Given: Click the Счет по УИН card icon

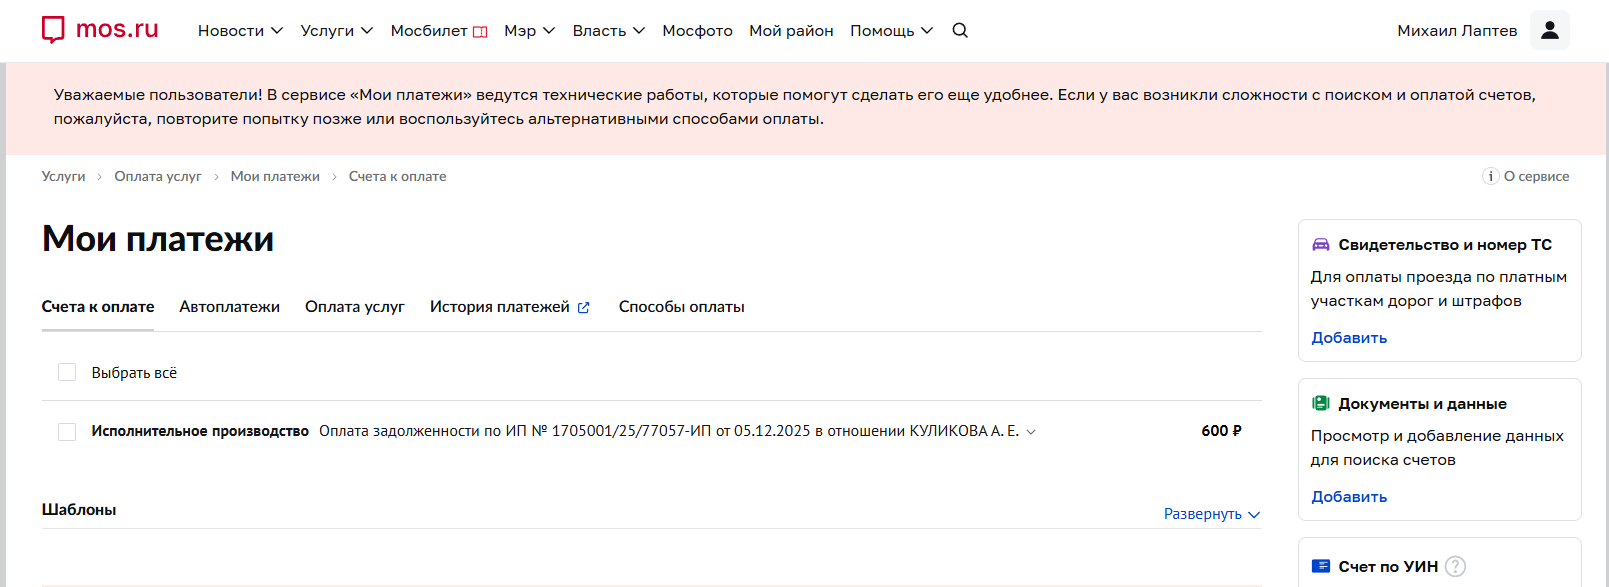Looking at the screenshot, I should 1321,566.
